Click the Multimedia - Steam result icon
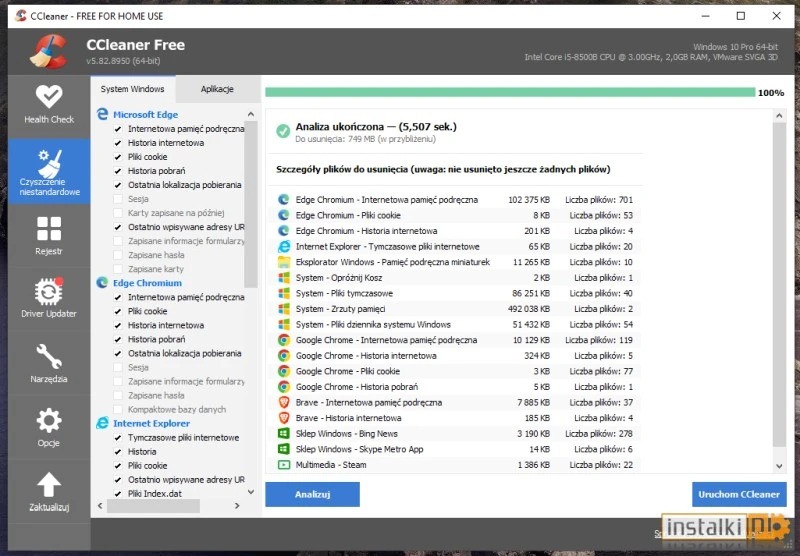This screenshot has height=556, width=800. (x=284, y=465)
